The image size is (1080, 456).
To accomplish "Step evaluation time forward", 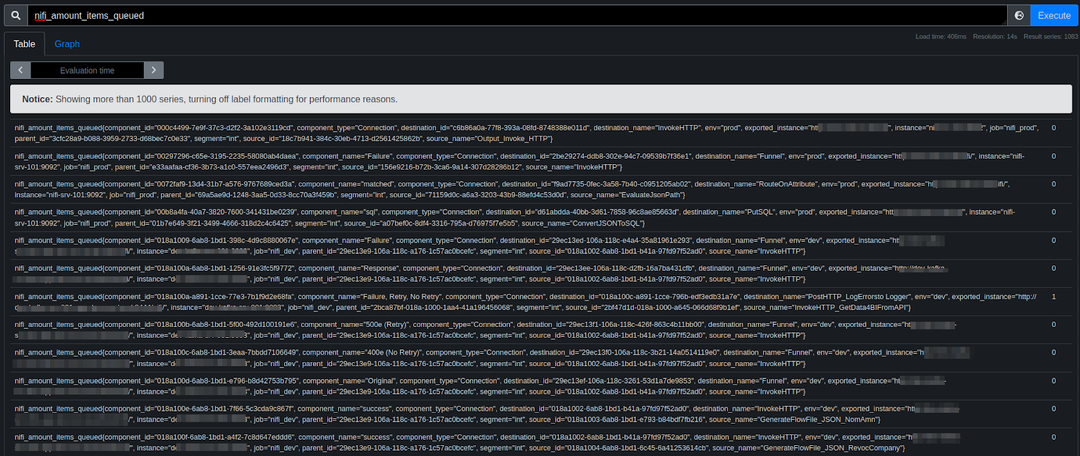I will pos(154,70).
